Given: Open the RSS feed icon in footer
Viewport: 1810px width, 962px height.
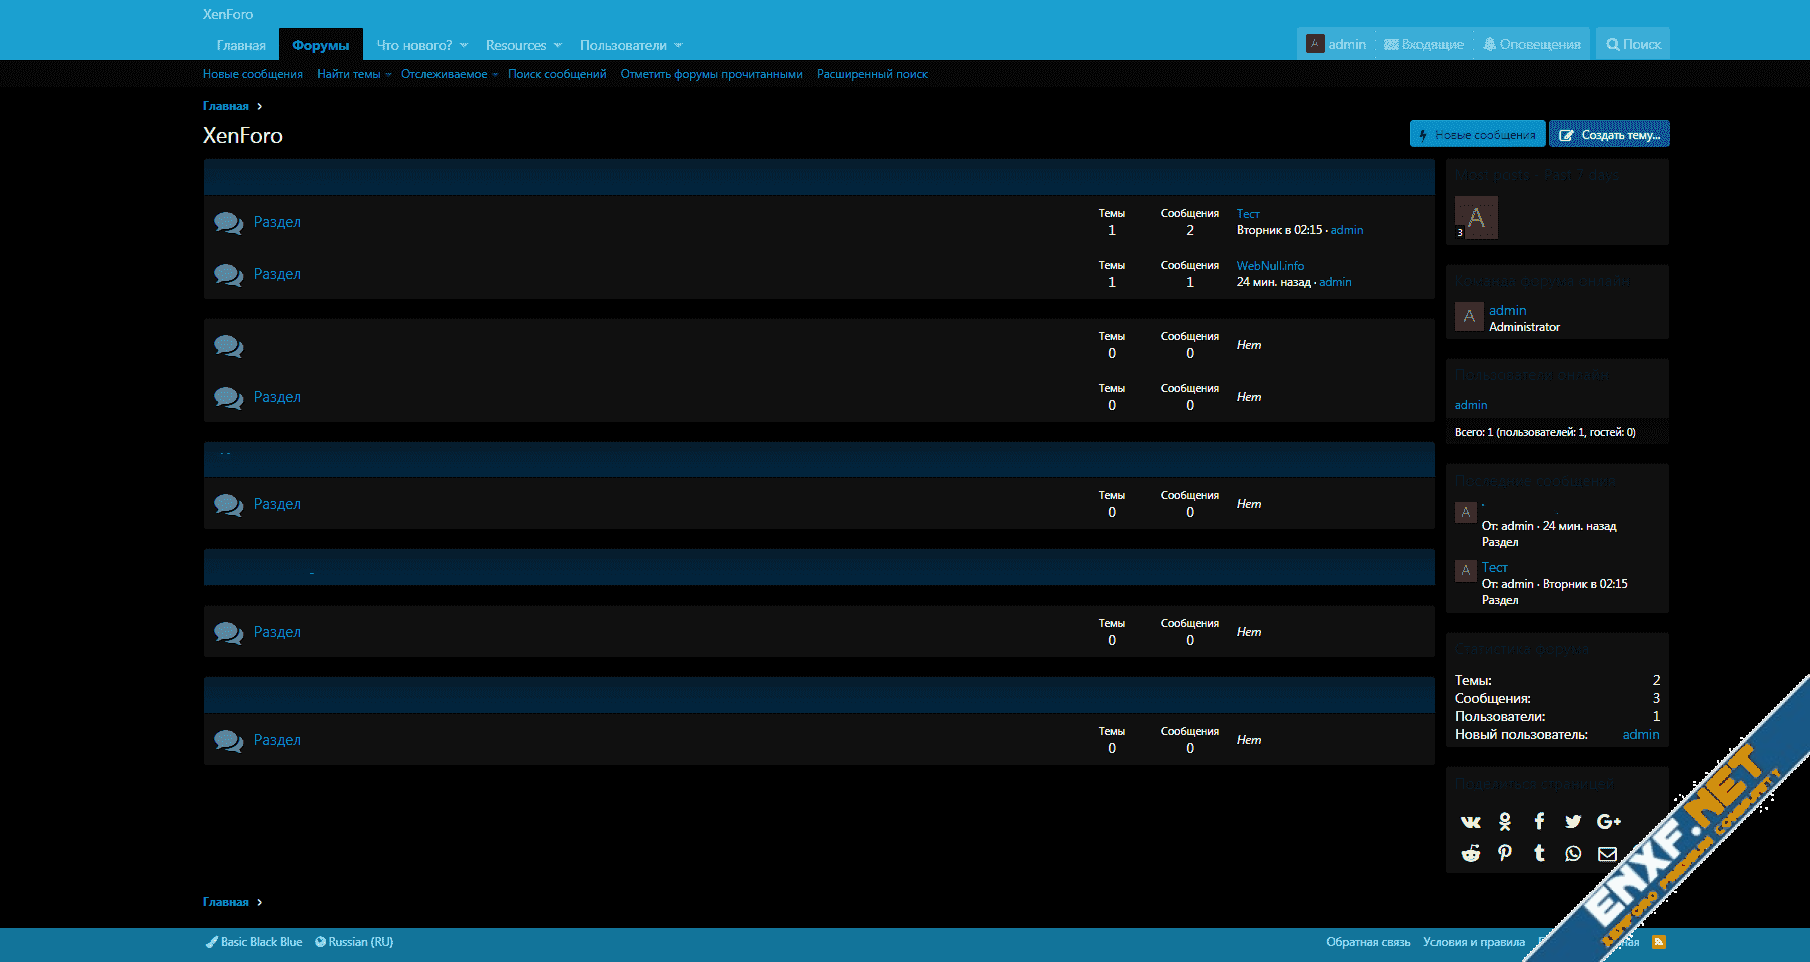Looking at the screenshot, I should click(x=1659, y=942).
